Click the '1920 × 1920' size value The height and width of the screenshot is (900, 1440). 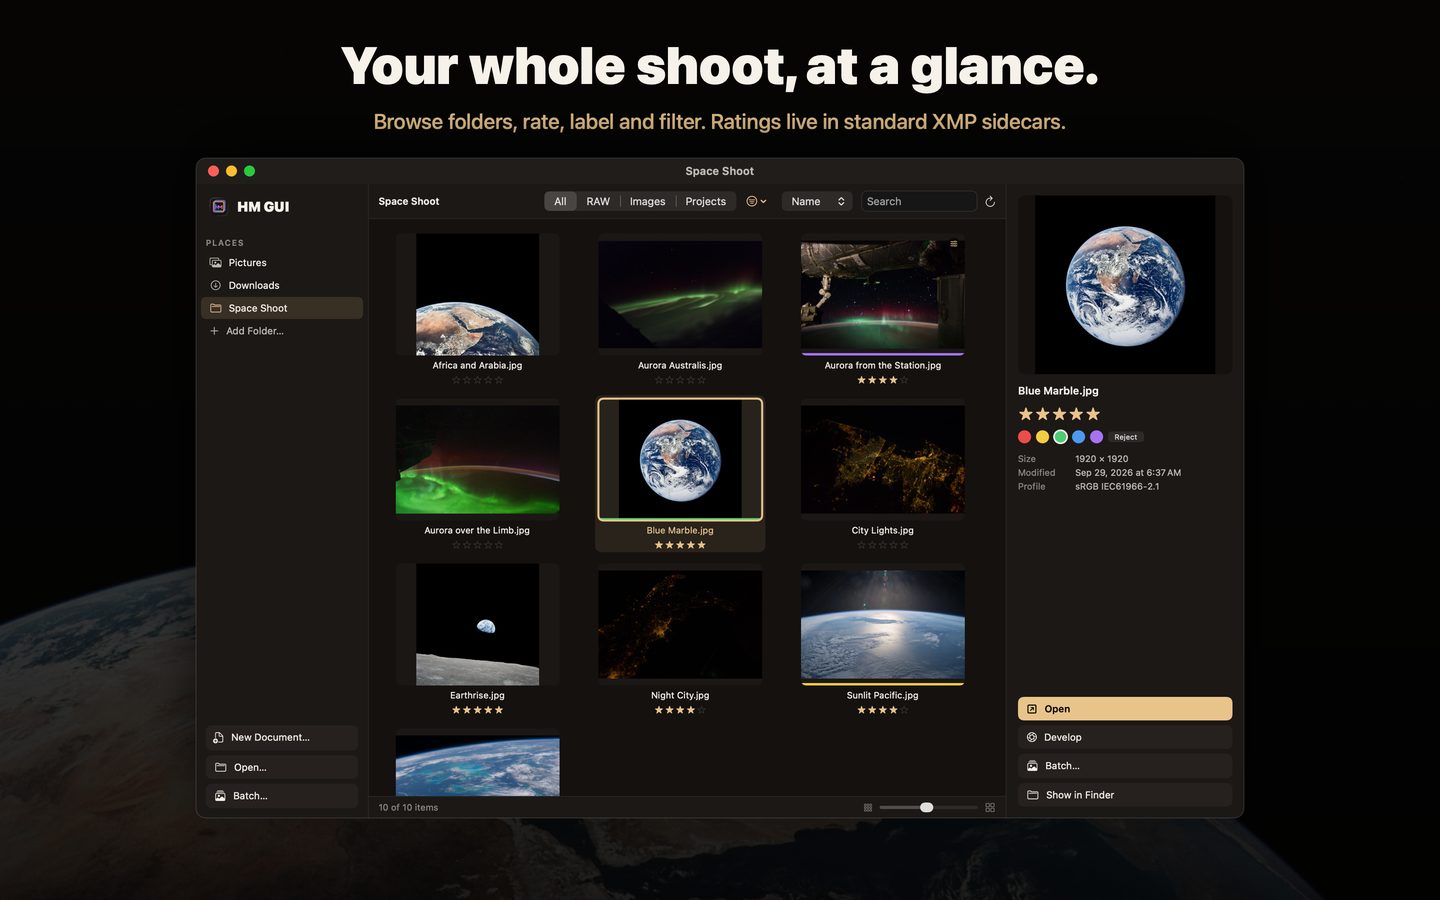1102,459
